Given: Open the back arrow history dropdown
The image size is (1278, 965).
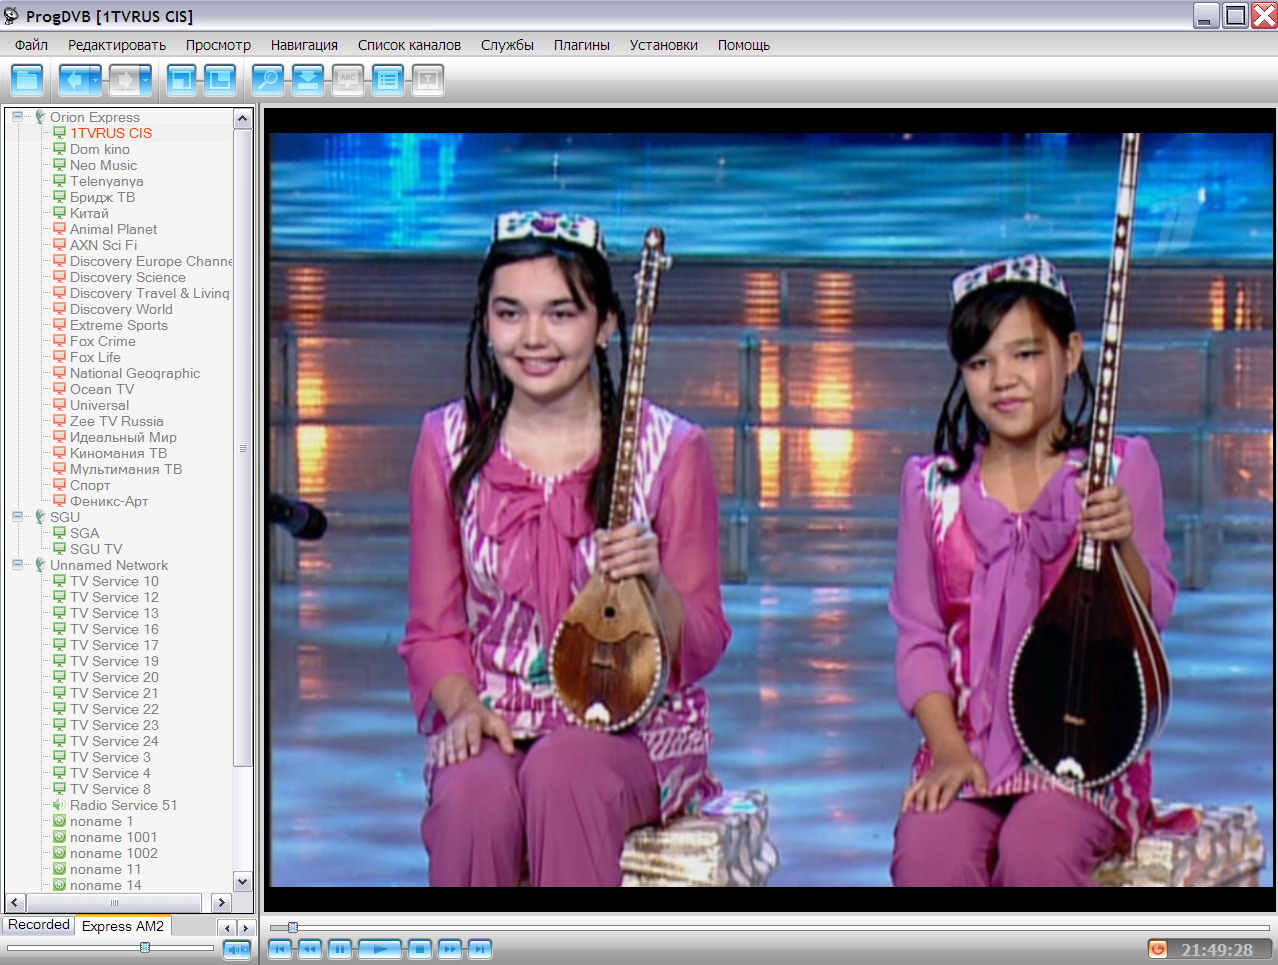Looking at the screenshot, I should tap(96, 80).
